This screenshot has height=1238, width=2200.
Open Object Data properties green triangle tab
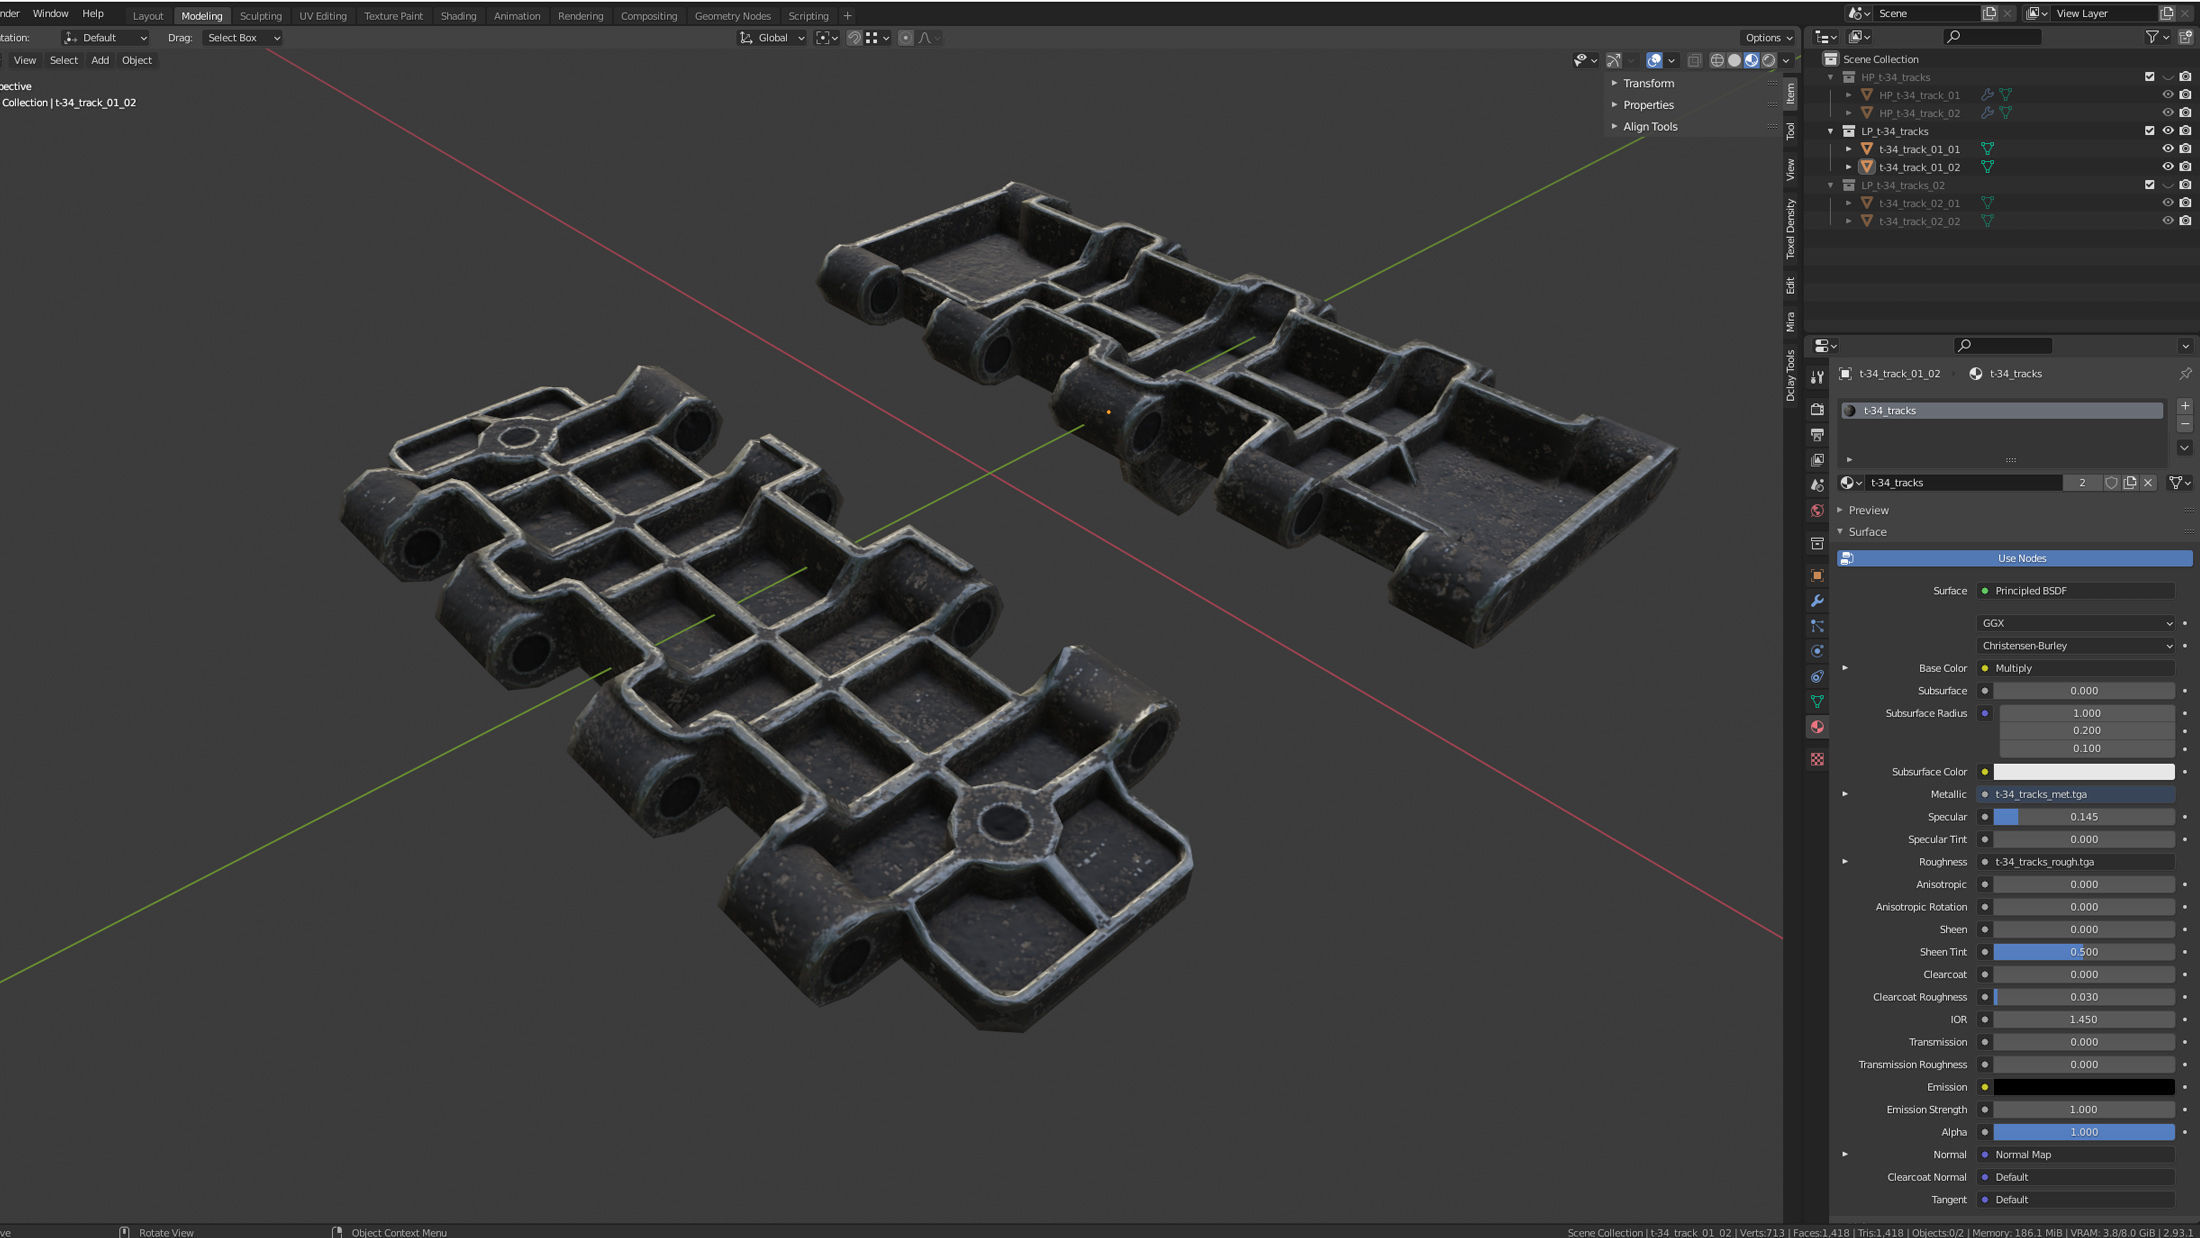coord(1817,701)
